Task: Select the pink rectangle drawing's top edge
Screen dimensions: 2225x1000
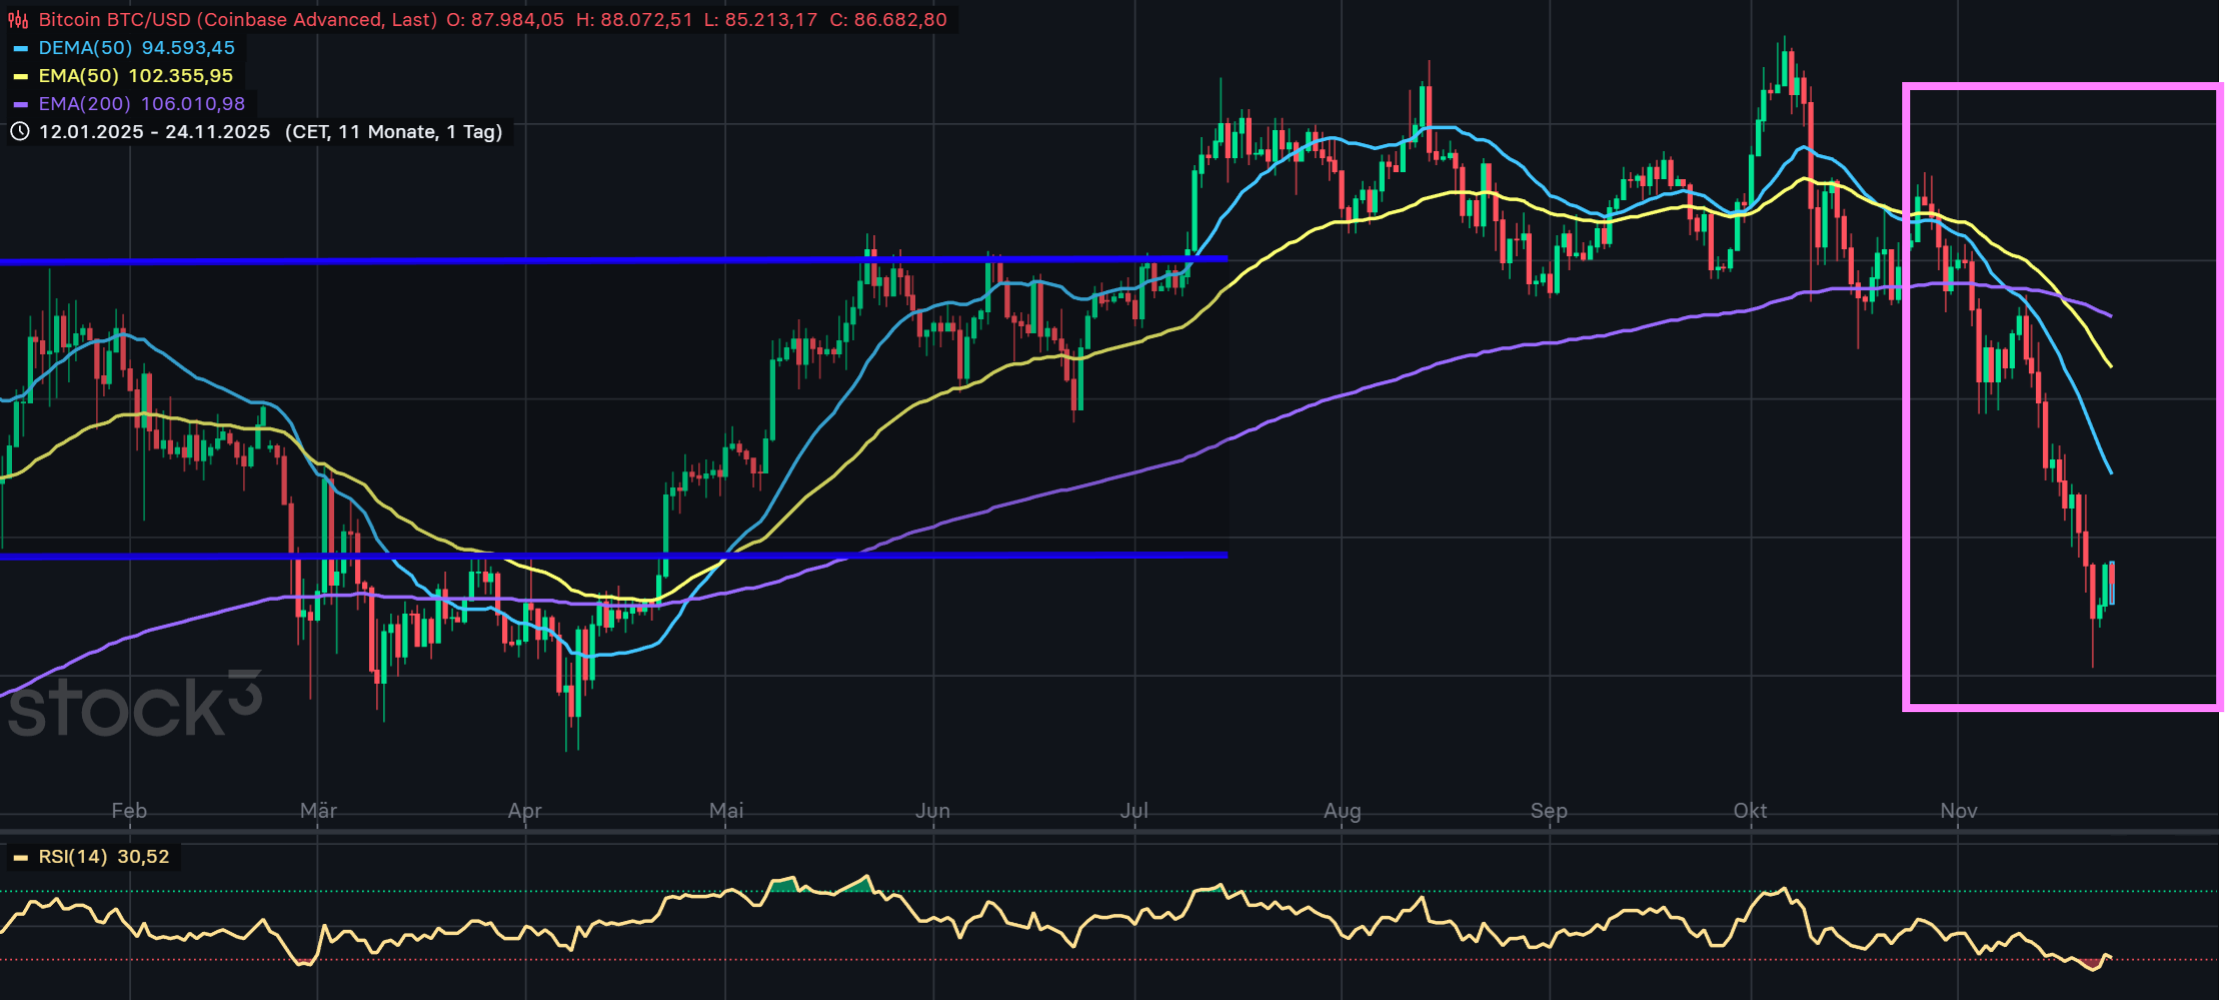Action: pyautogui.click(x=2060, y=88)
